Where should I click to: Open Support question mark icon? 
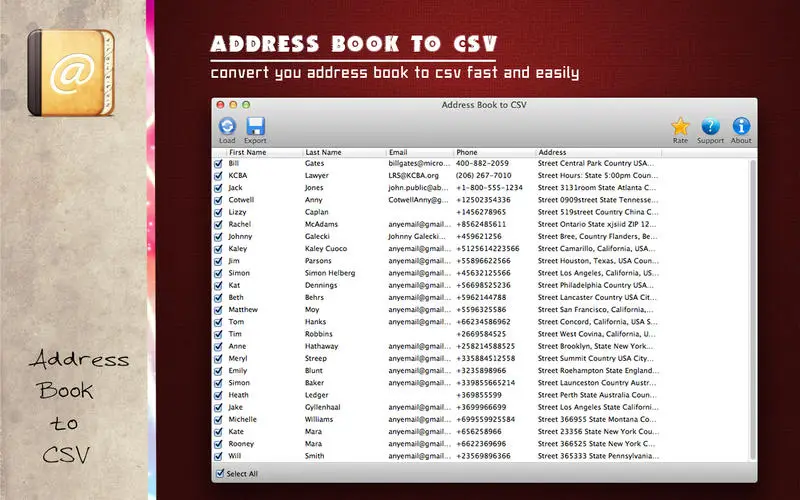pos(710,126)
